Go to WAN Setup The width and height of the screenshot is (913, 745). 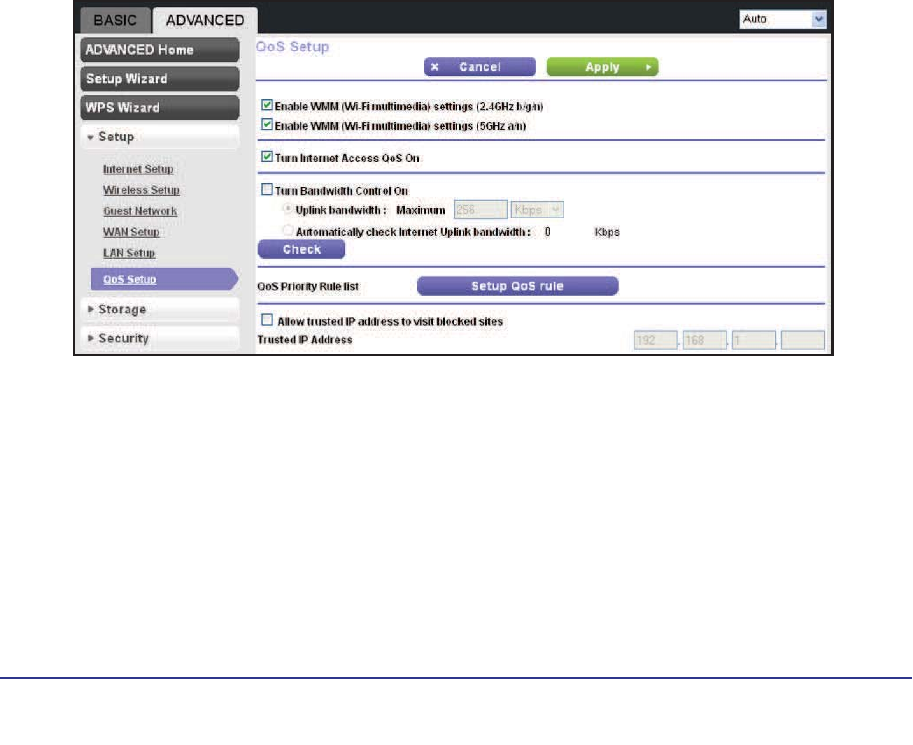pos(131,232)
